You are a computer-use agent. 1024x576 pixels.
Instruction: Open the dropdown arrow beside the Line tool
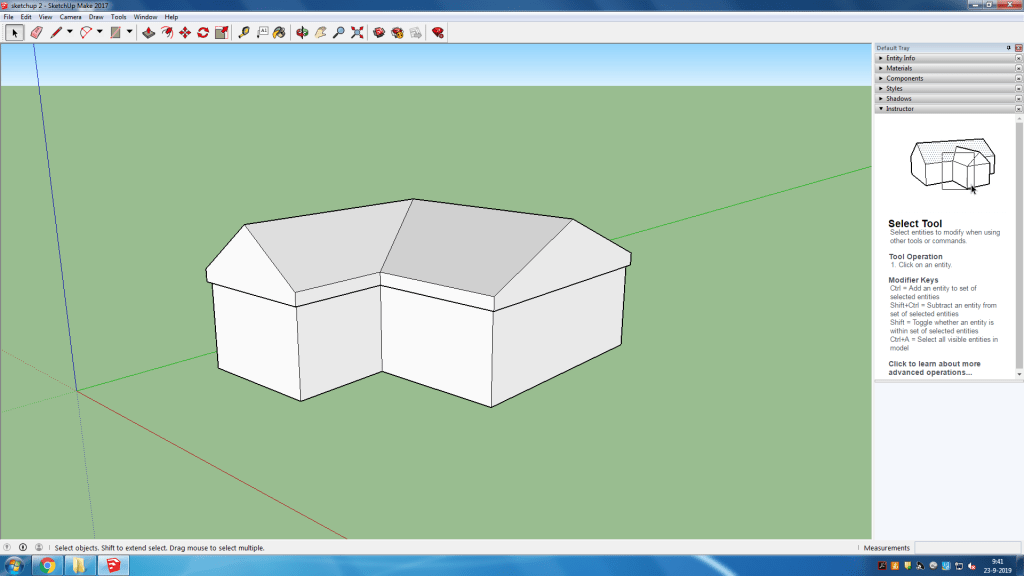pos(69,33)
